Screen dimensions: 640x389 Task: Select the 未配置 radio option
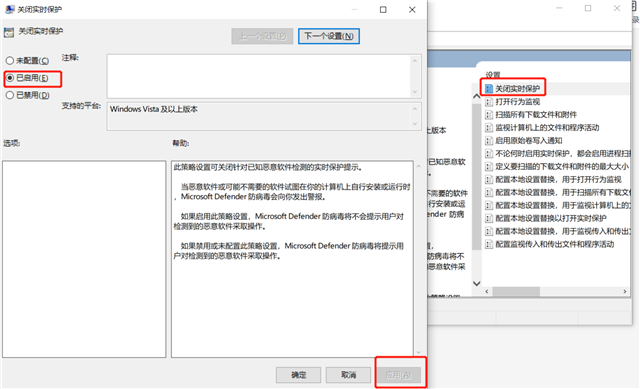[x=27, y=61]
